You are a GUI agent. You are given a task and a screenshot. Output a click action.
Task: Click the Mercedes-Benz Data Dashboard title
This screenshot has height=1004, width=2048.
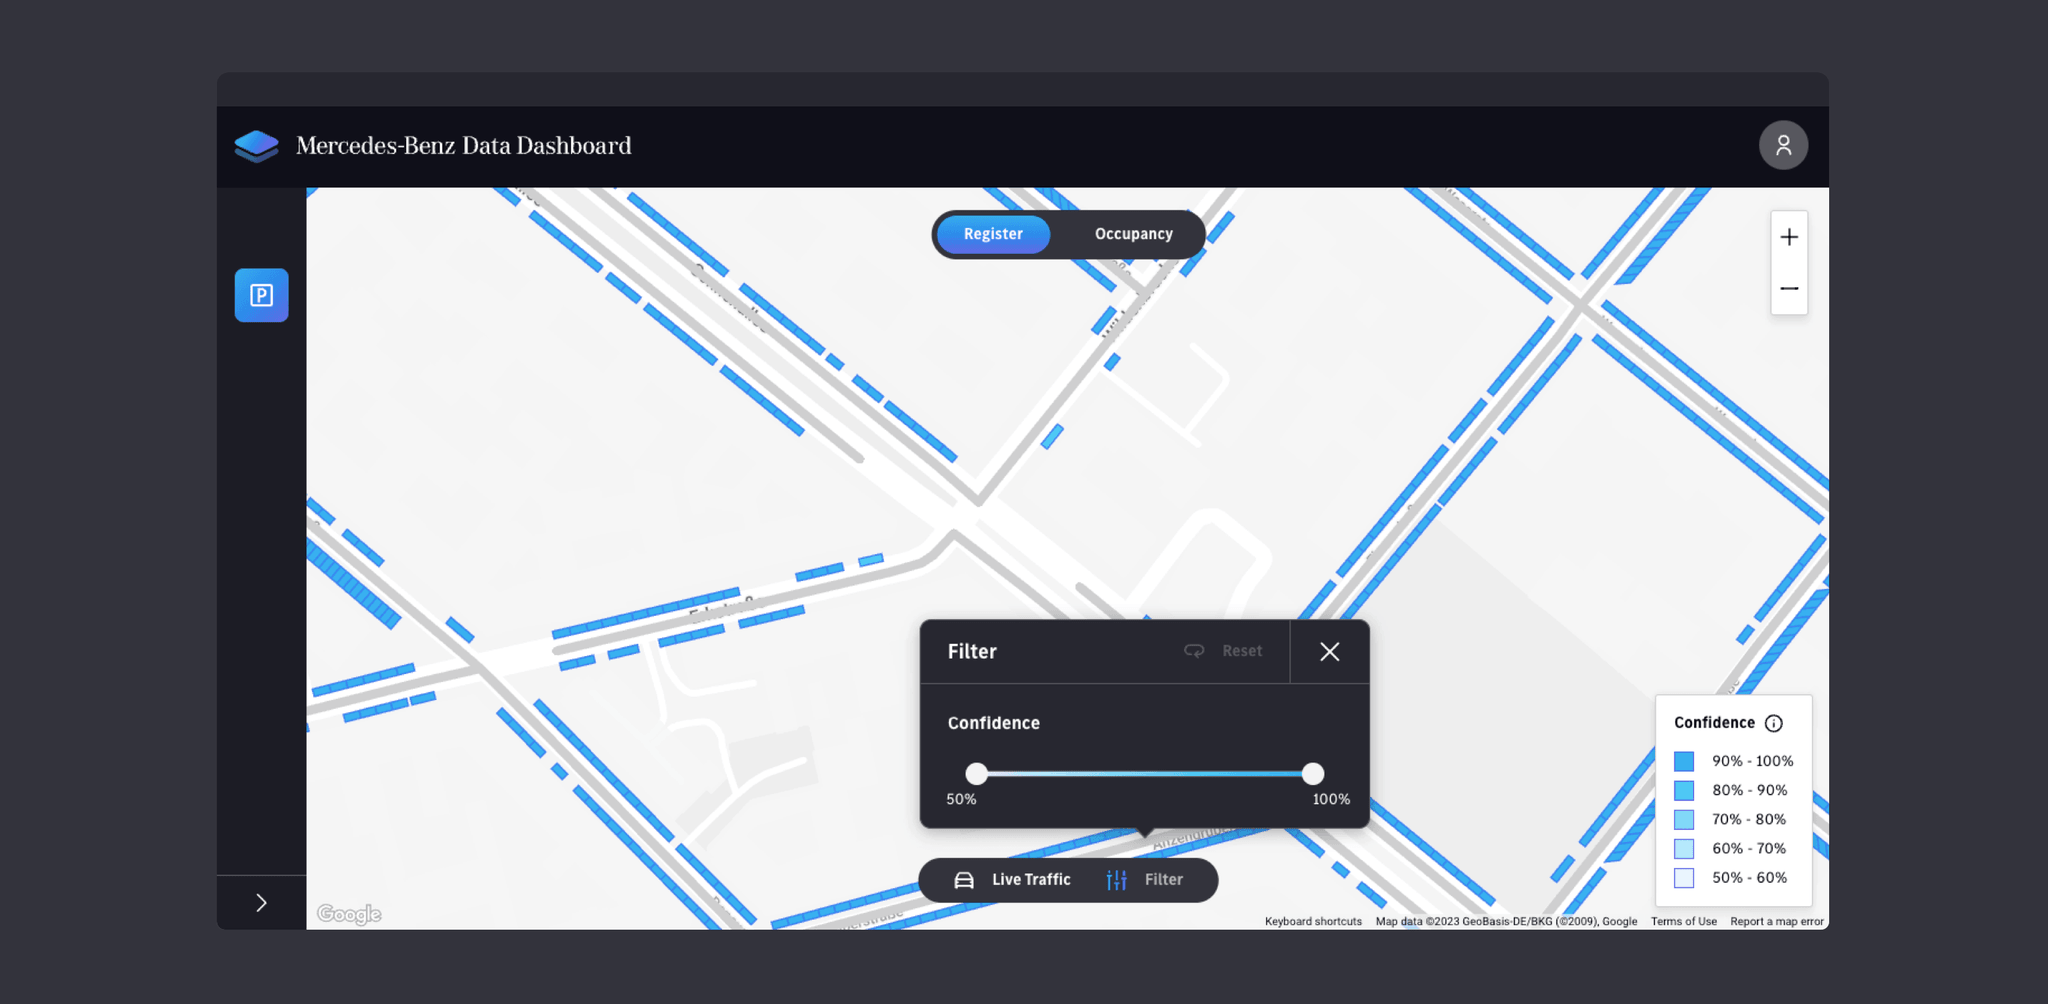tap(464, 146)
